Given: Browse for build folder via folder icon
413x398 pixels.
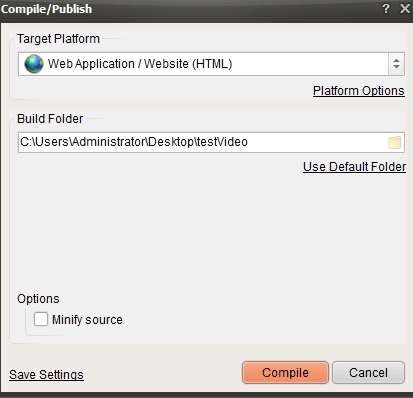Looking at the screenshot, I should click(394, 143).
